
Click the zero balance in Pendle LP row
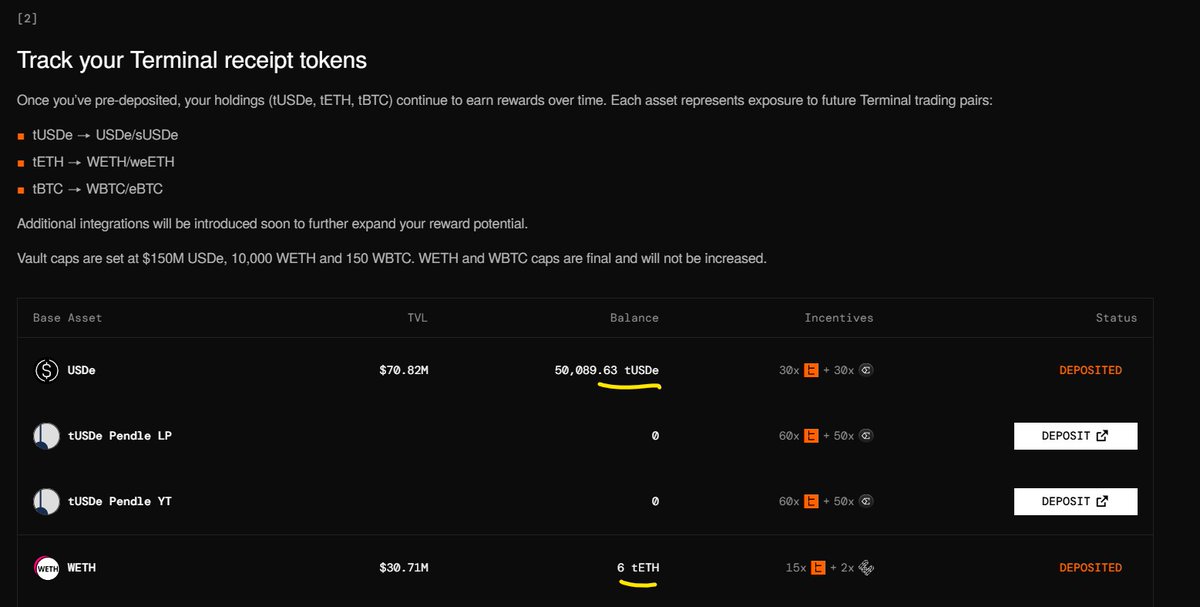[x=655, y=436]
